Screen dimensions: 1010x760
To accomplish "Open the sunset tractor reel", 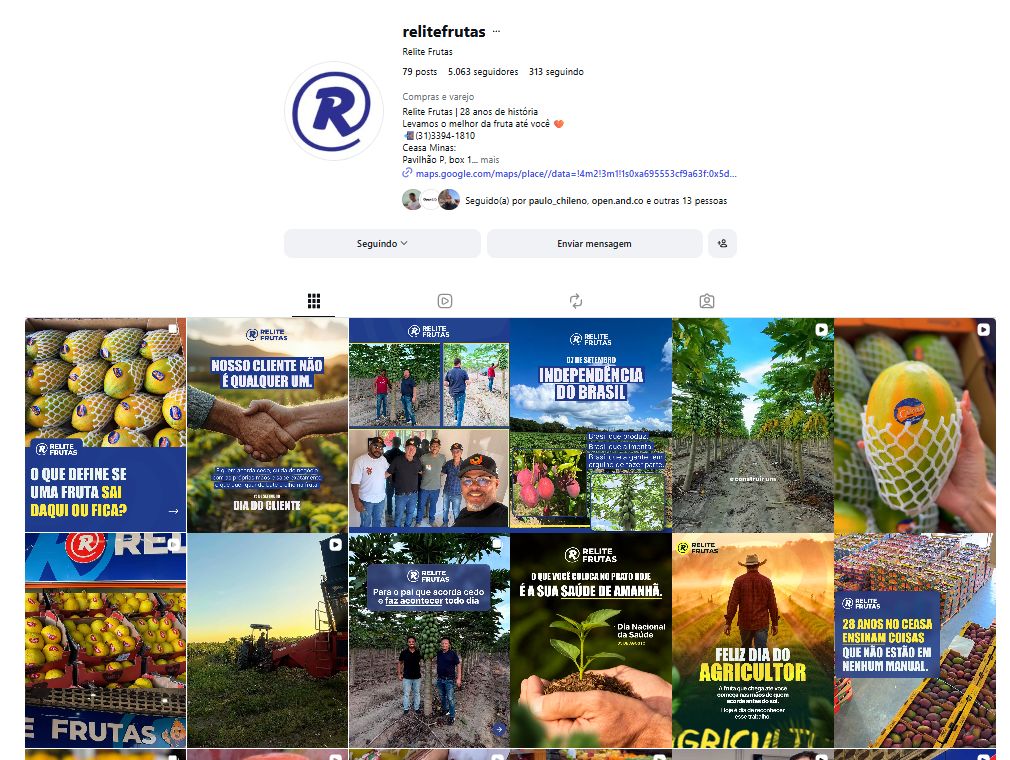I will point(267,640).
